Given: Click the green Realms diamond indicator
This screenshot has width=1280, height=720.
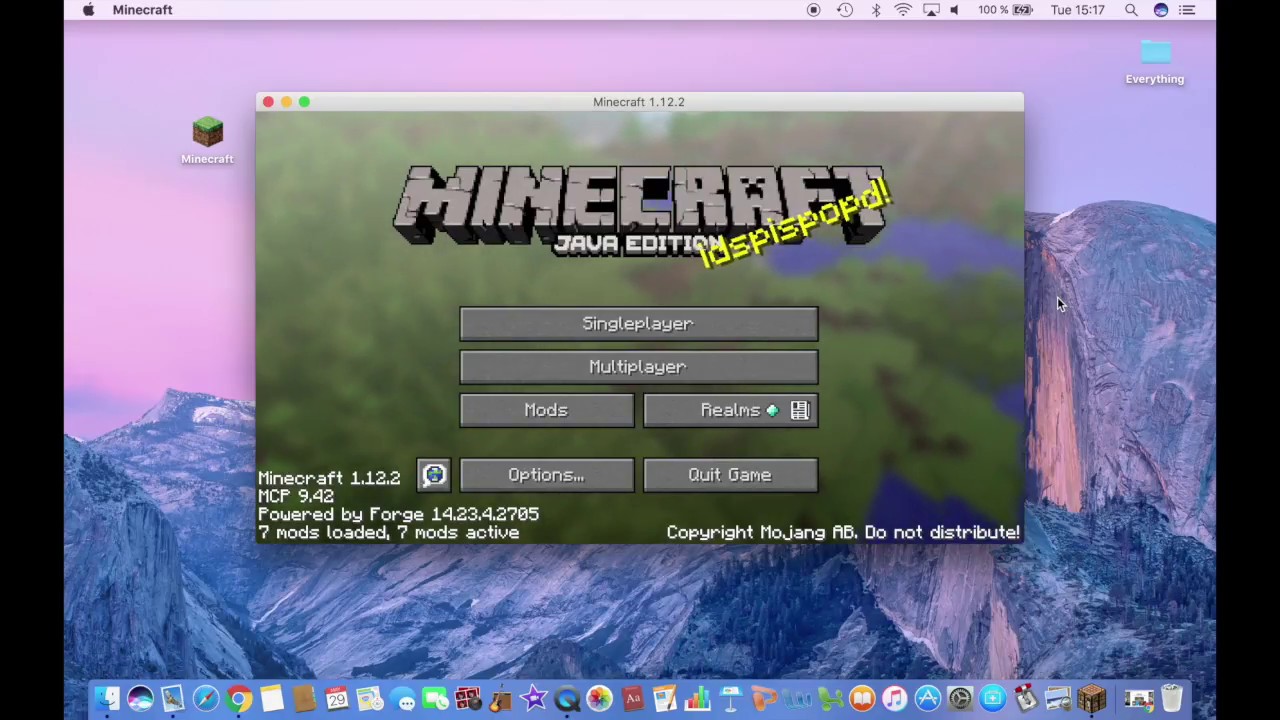Looking at the screenshot, I should [x=772, y=410].
